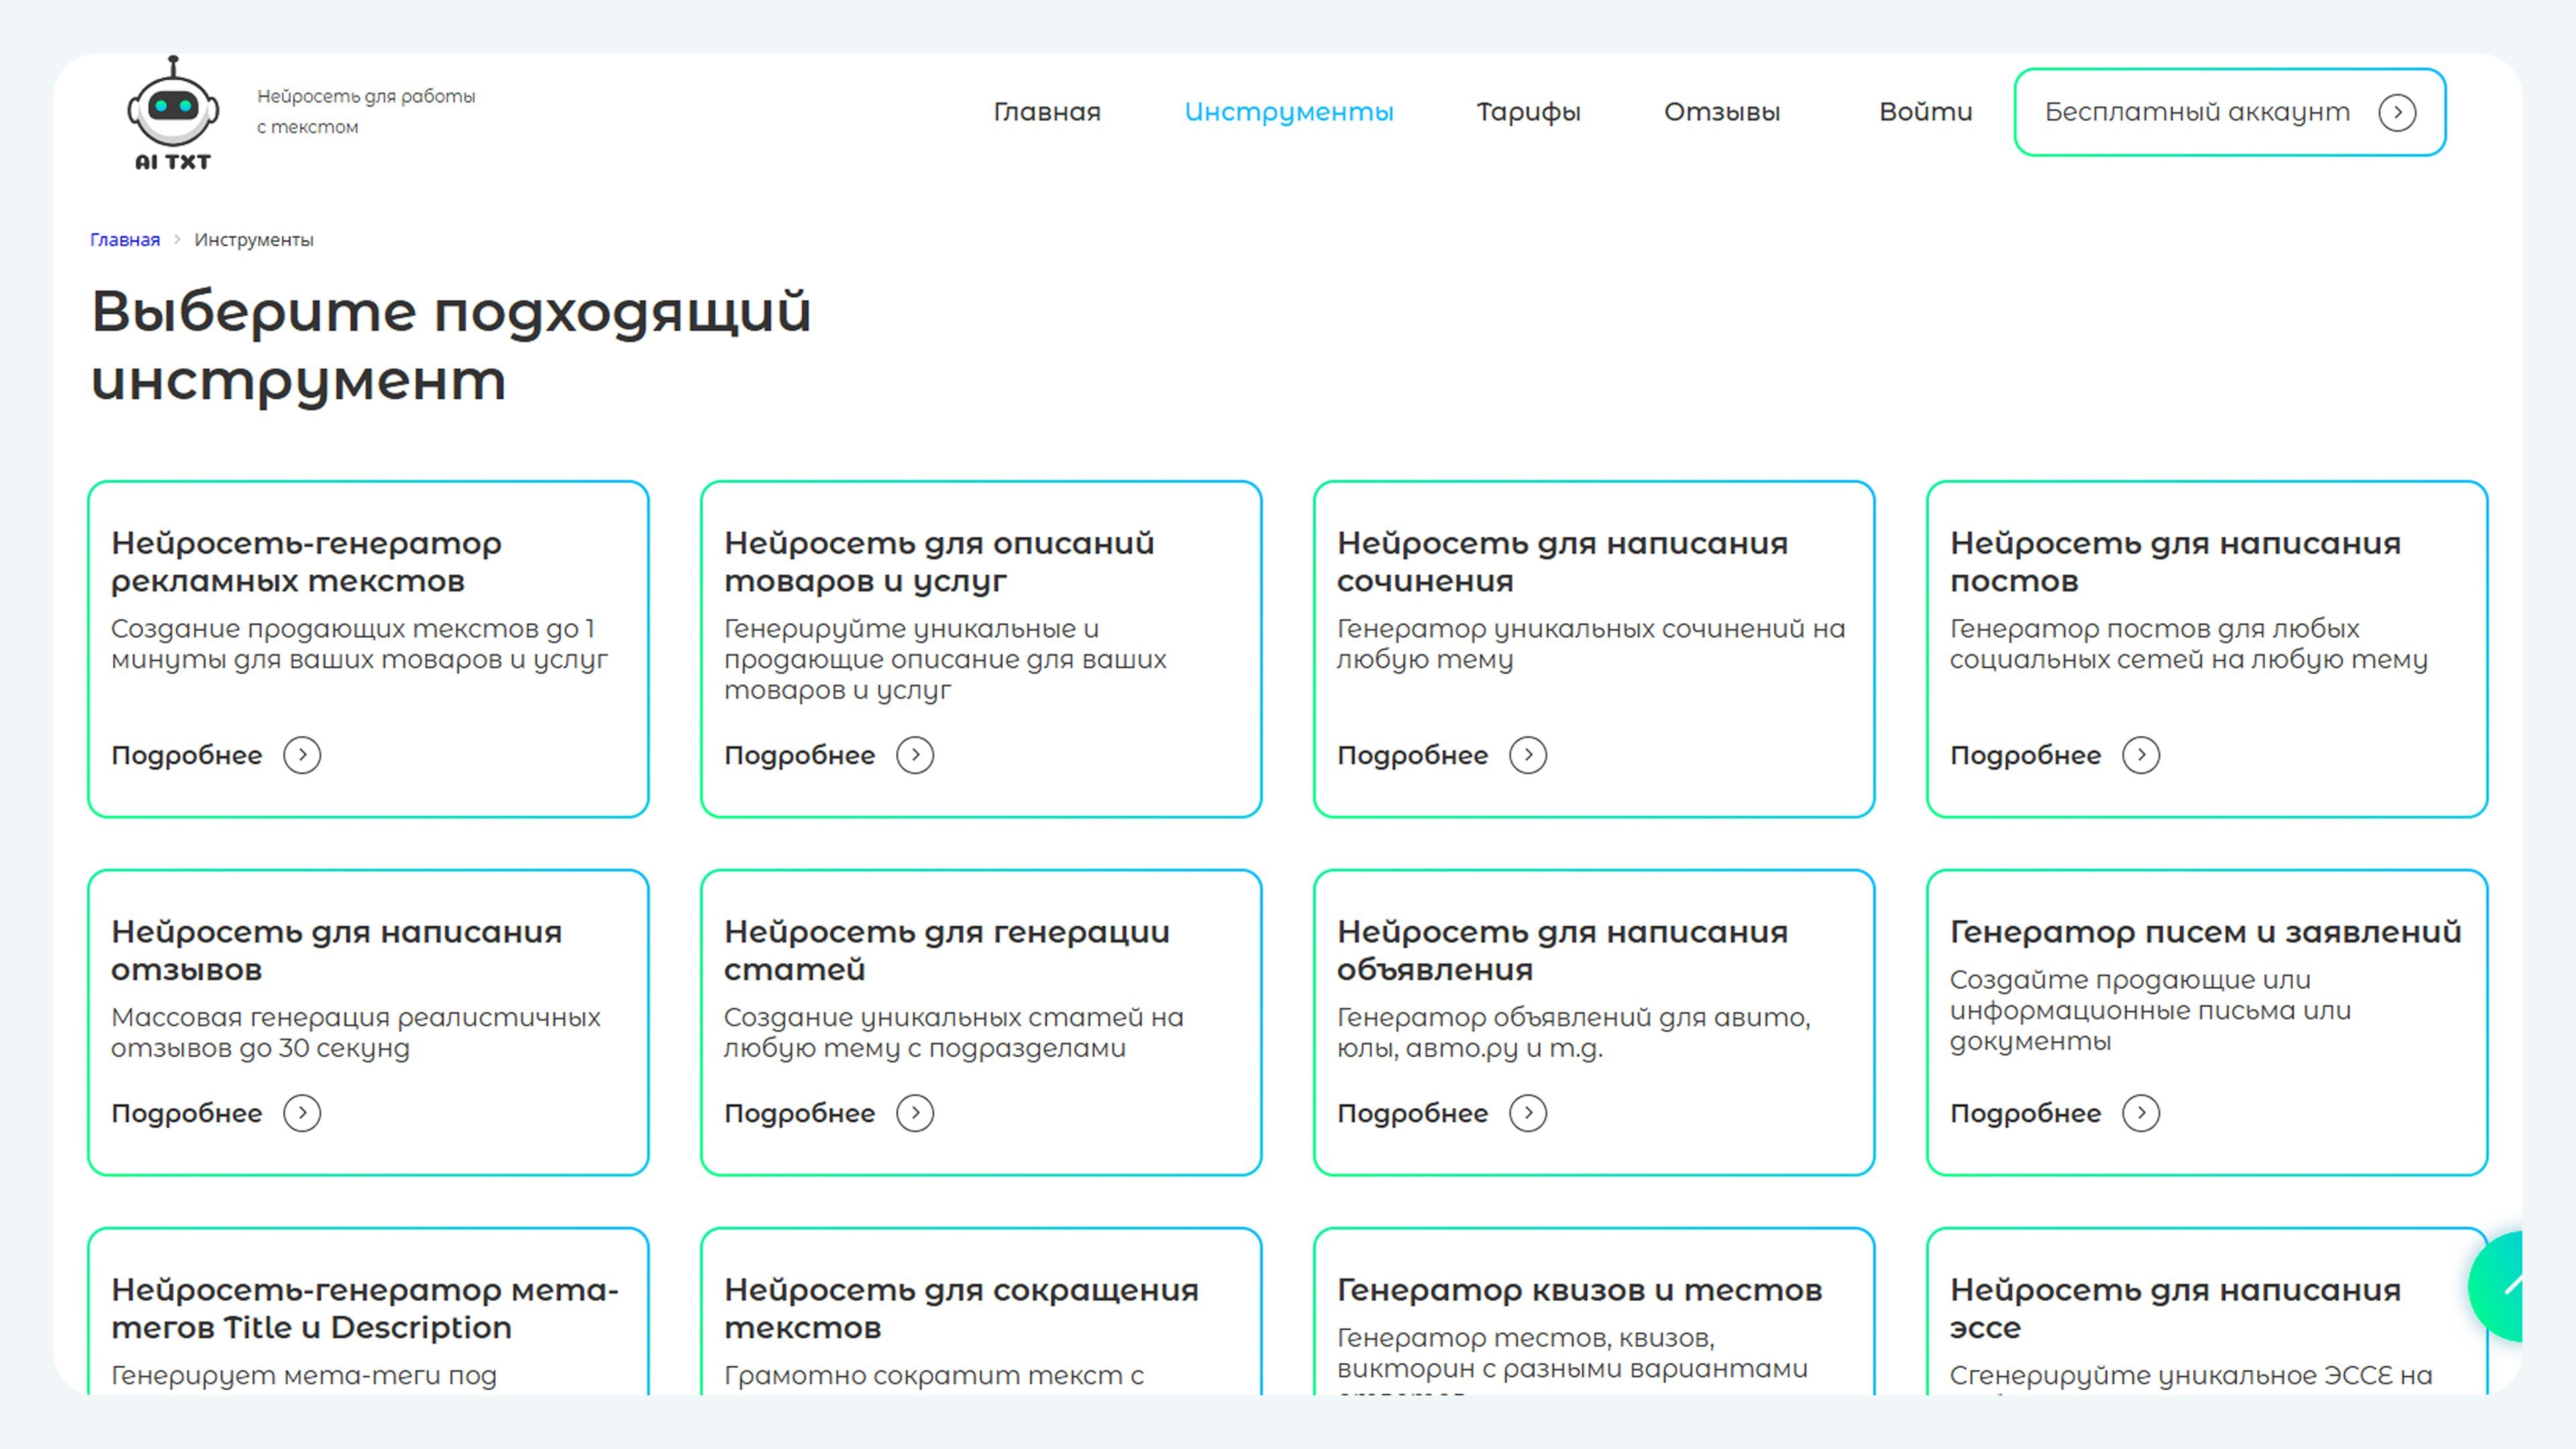Go to the Тарифы page
Image resolution: width=2576 pixels, height=1449 pixels.
1528,112
